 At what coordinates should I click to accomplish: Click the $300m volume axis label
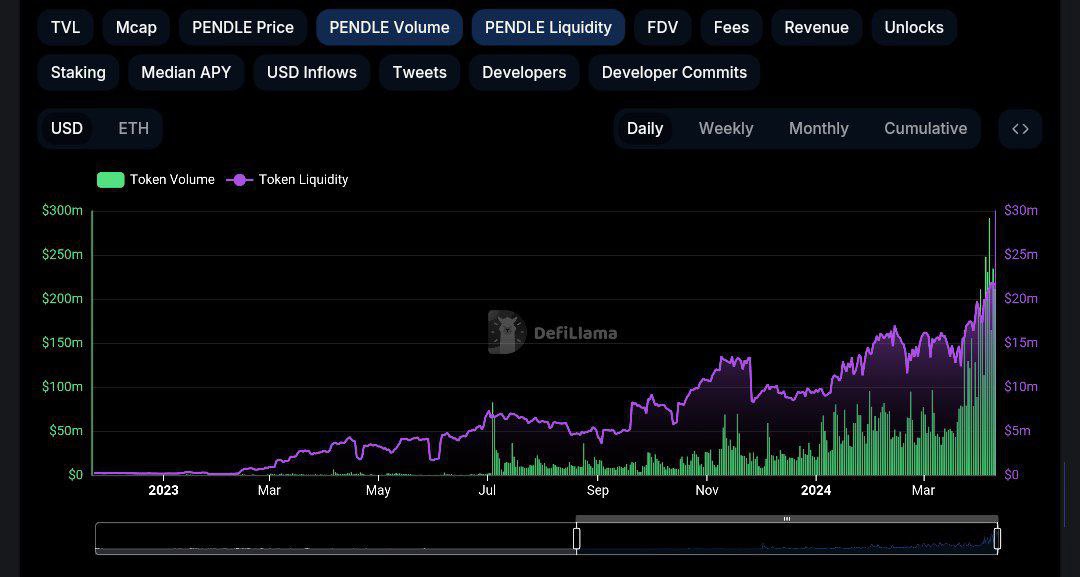point(63,211)
